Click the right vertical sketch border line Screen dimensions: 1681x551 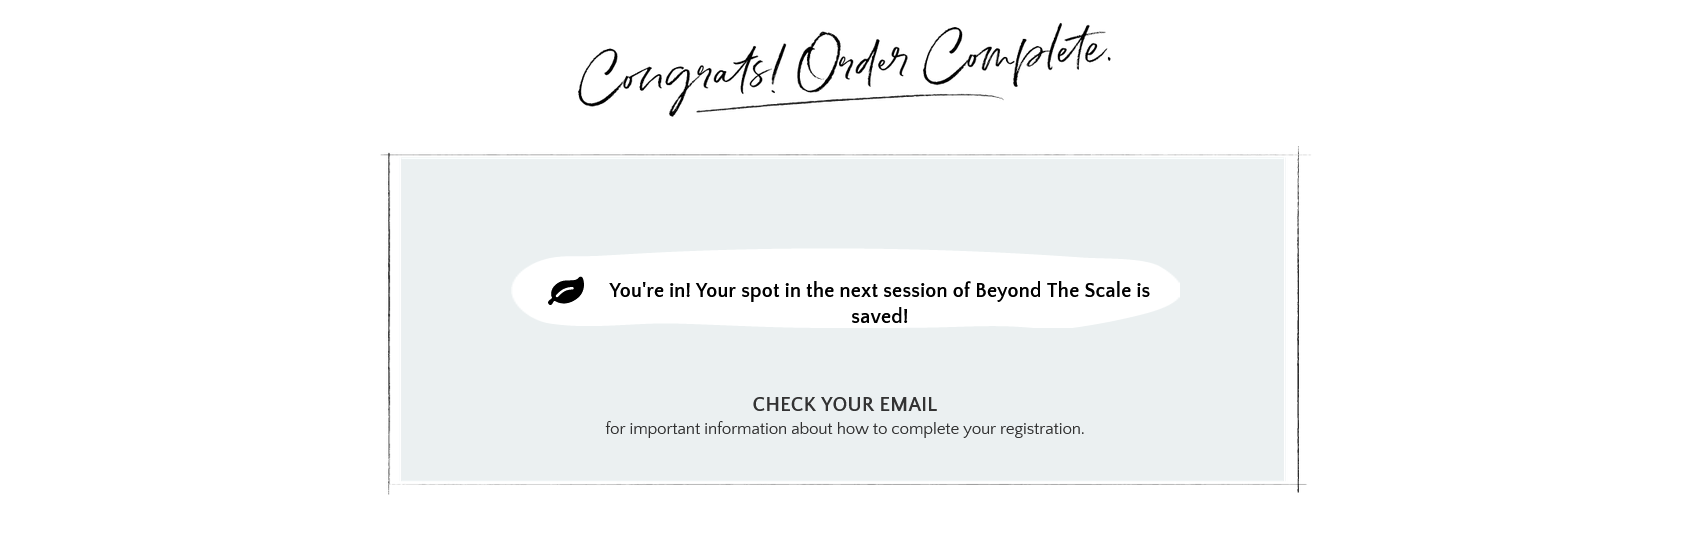1298,320
